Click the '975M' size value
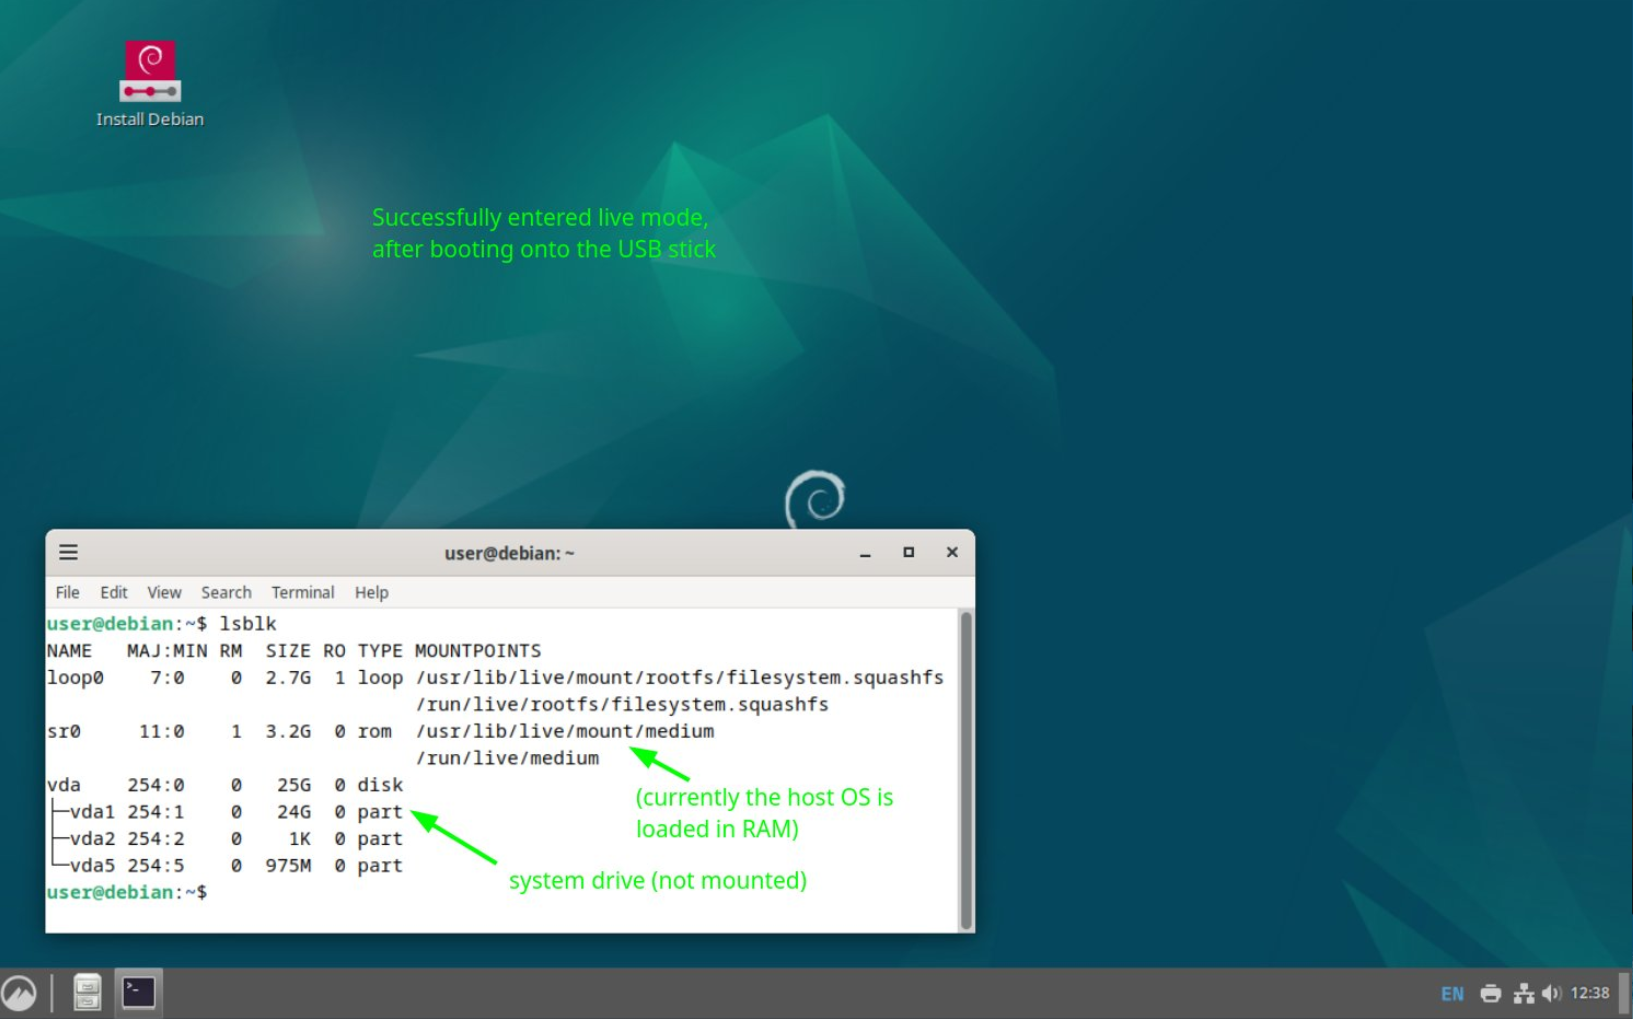 pos(288,866)
